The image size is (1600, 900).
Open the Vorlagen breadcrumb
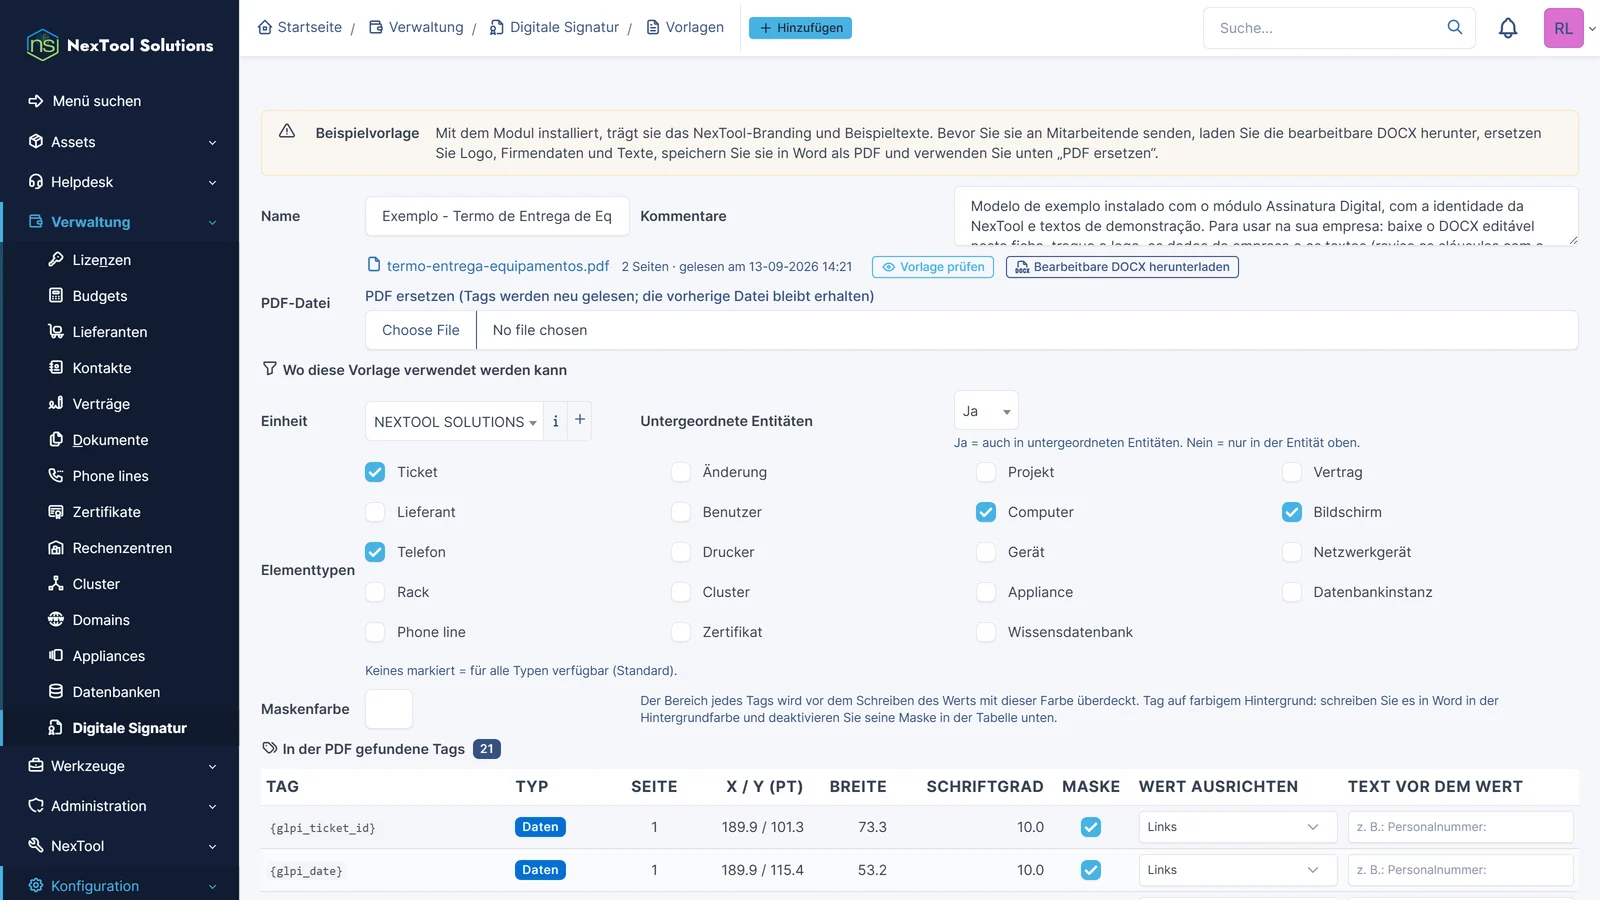click(685, 27)
